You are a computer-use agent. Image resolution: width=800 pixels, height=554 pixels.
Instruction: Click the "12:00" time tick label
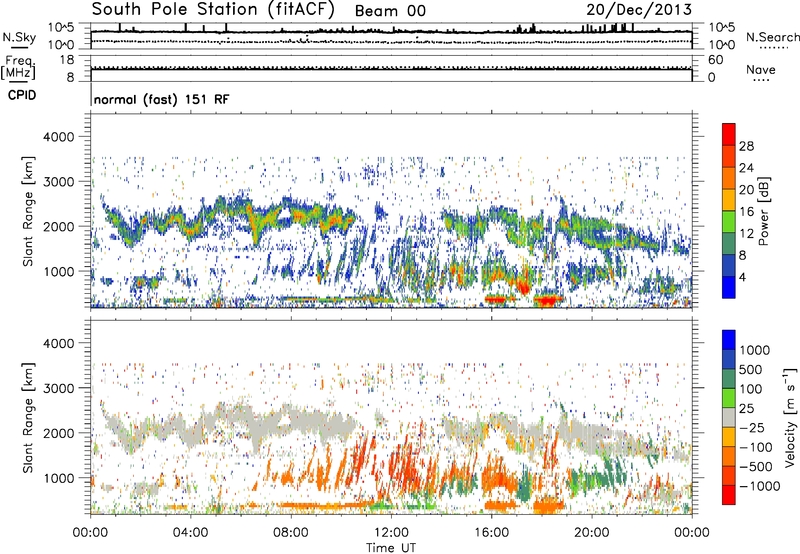pos(391,533)
